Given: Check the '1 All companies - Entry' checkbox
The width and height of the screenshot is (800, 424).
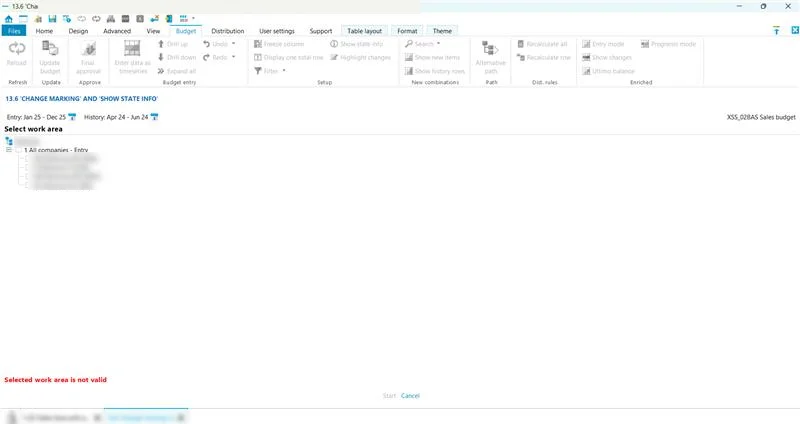Looking at the screenshot, I should click(x=18, y=150).
